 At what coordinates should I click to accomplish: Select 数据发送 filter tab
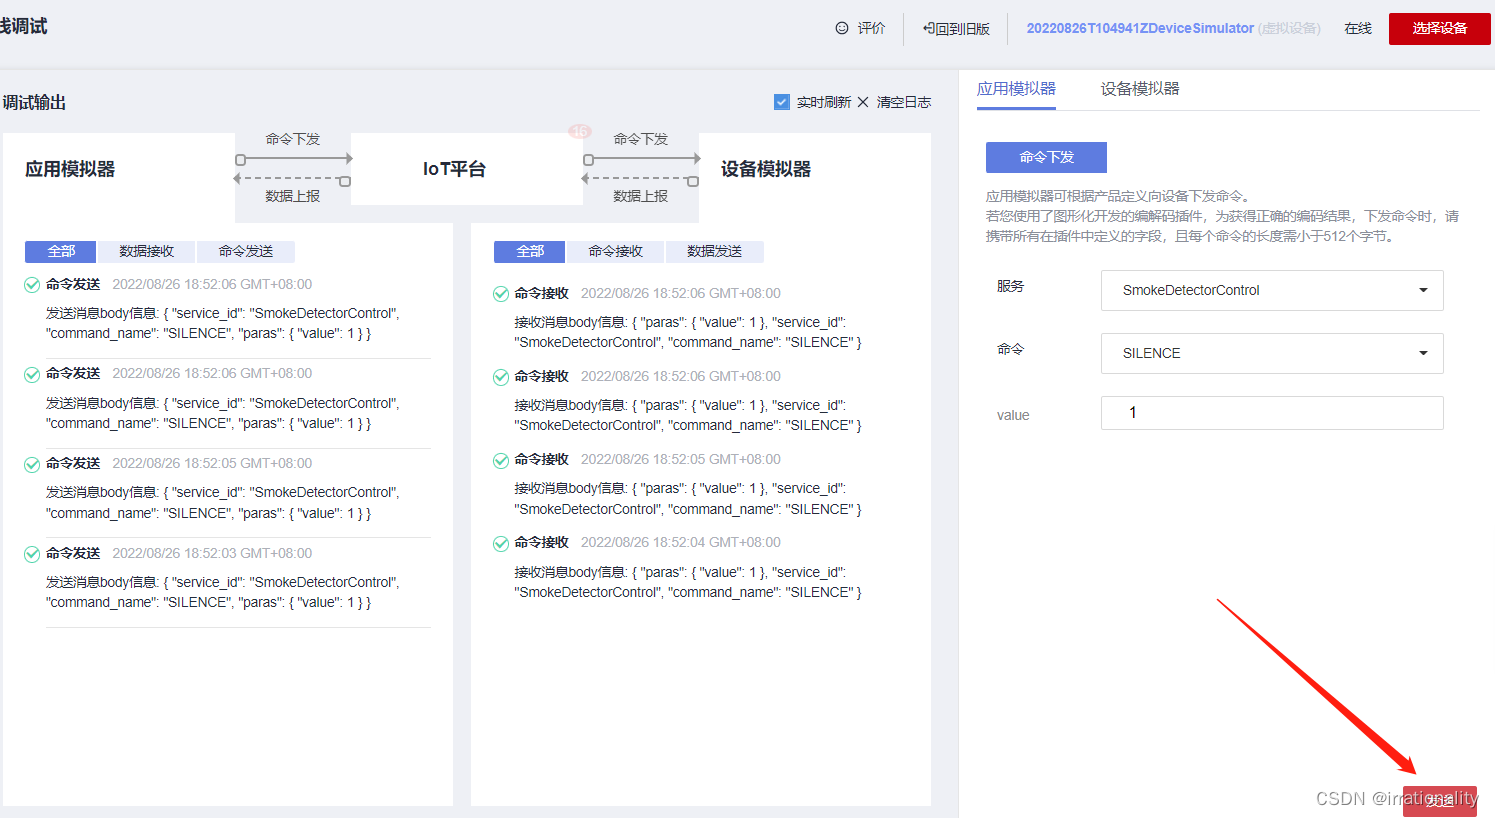tap(714, 251)
